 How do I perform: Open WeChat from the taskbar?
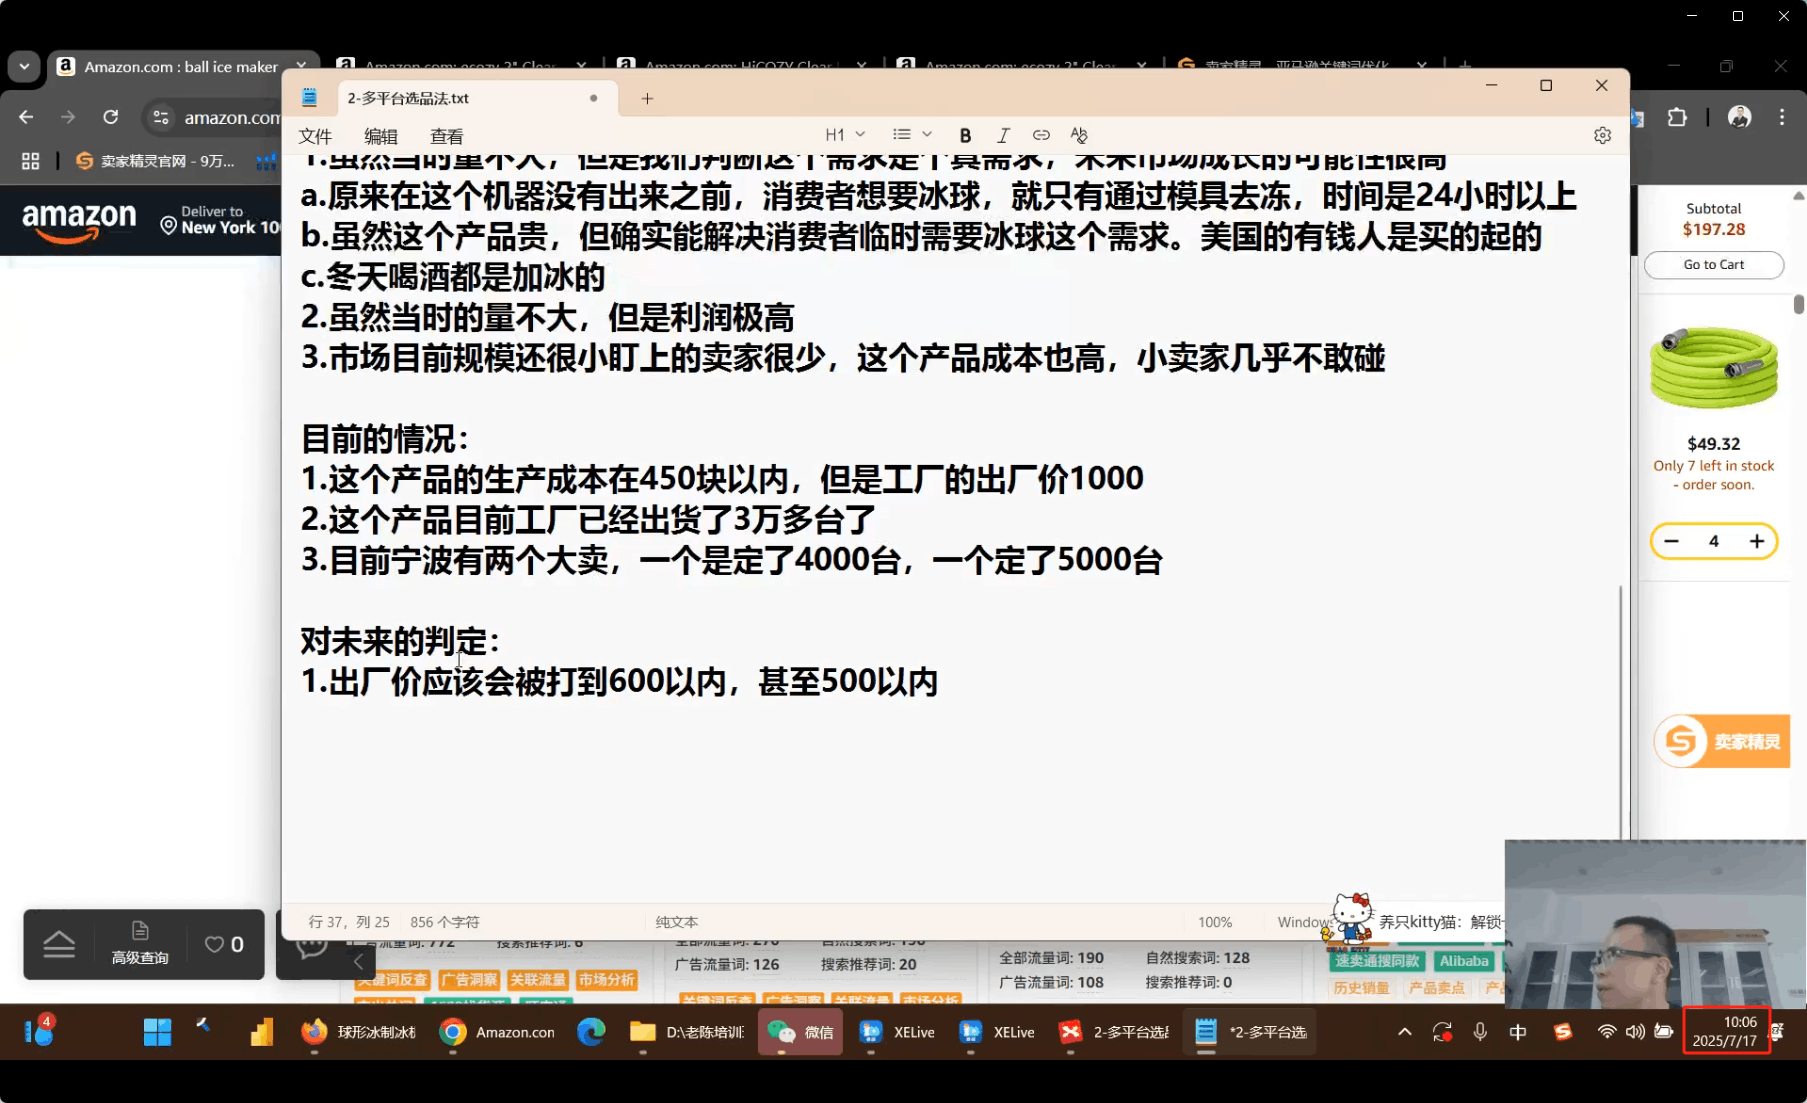tap(800, 1032)
